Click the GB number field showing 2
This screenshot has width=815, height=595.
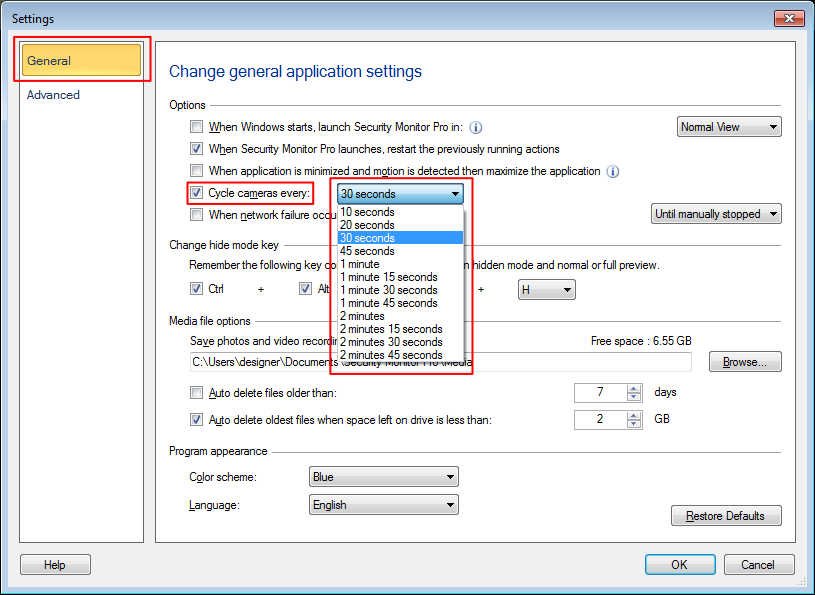(x=600, y=419)
